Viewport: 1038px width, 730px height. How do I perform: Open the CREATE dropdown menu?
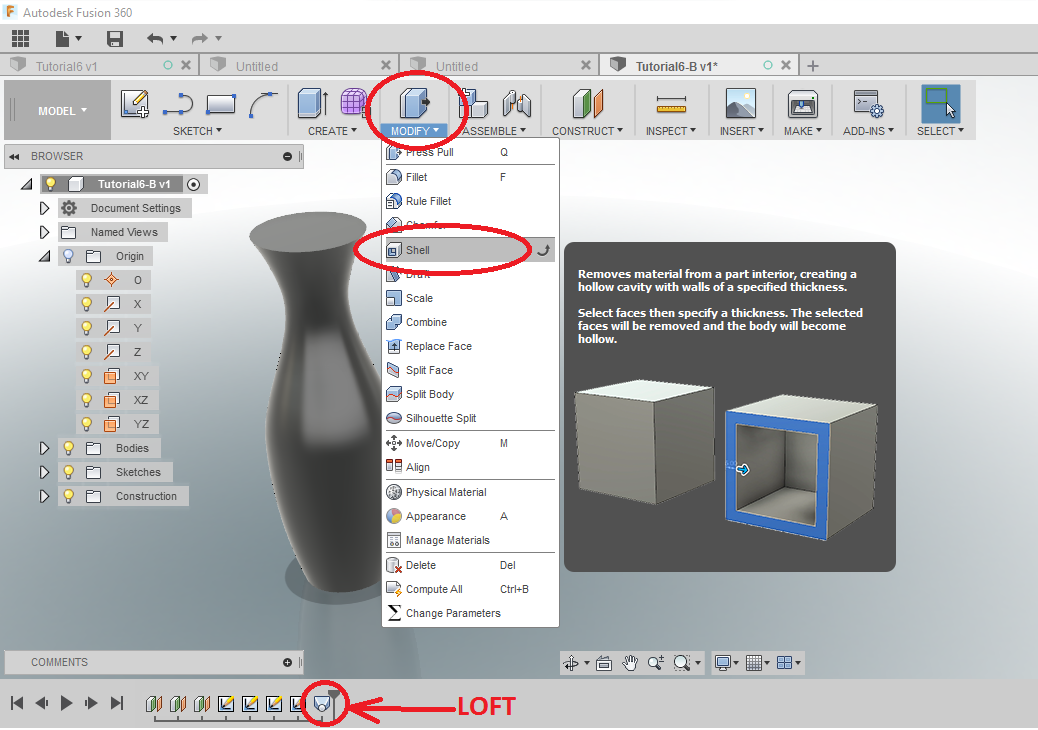pos(332,131)
